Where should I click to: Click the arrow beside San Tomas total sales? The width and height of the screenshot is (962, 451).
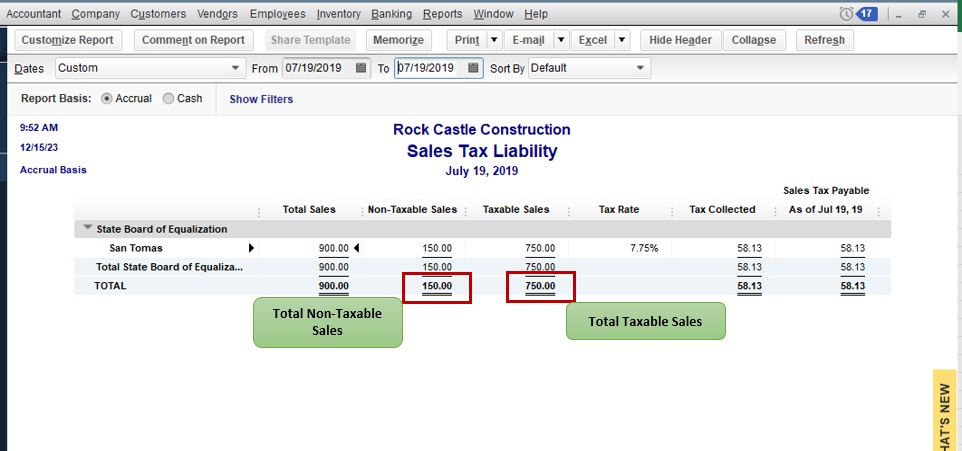[356, 249]
